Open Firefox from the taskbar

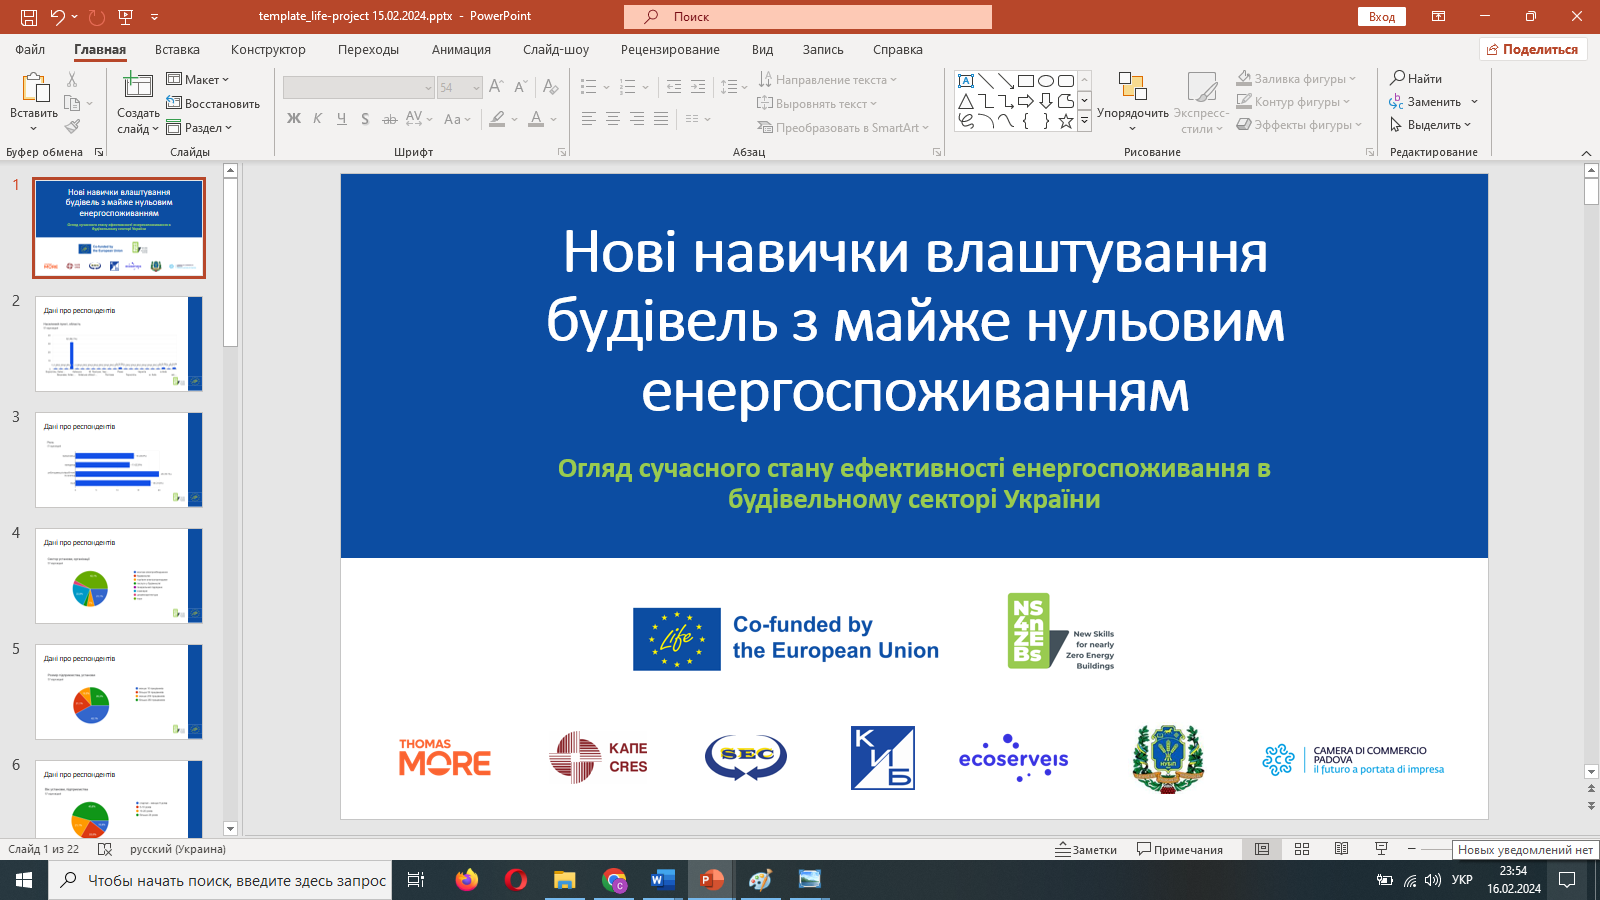pos(466,880)
